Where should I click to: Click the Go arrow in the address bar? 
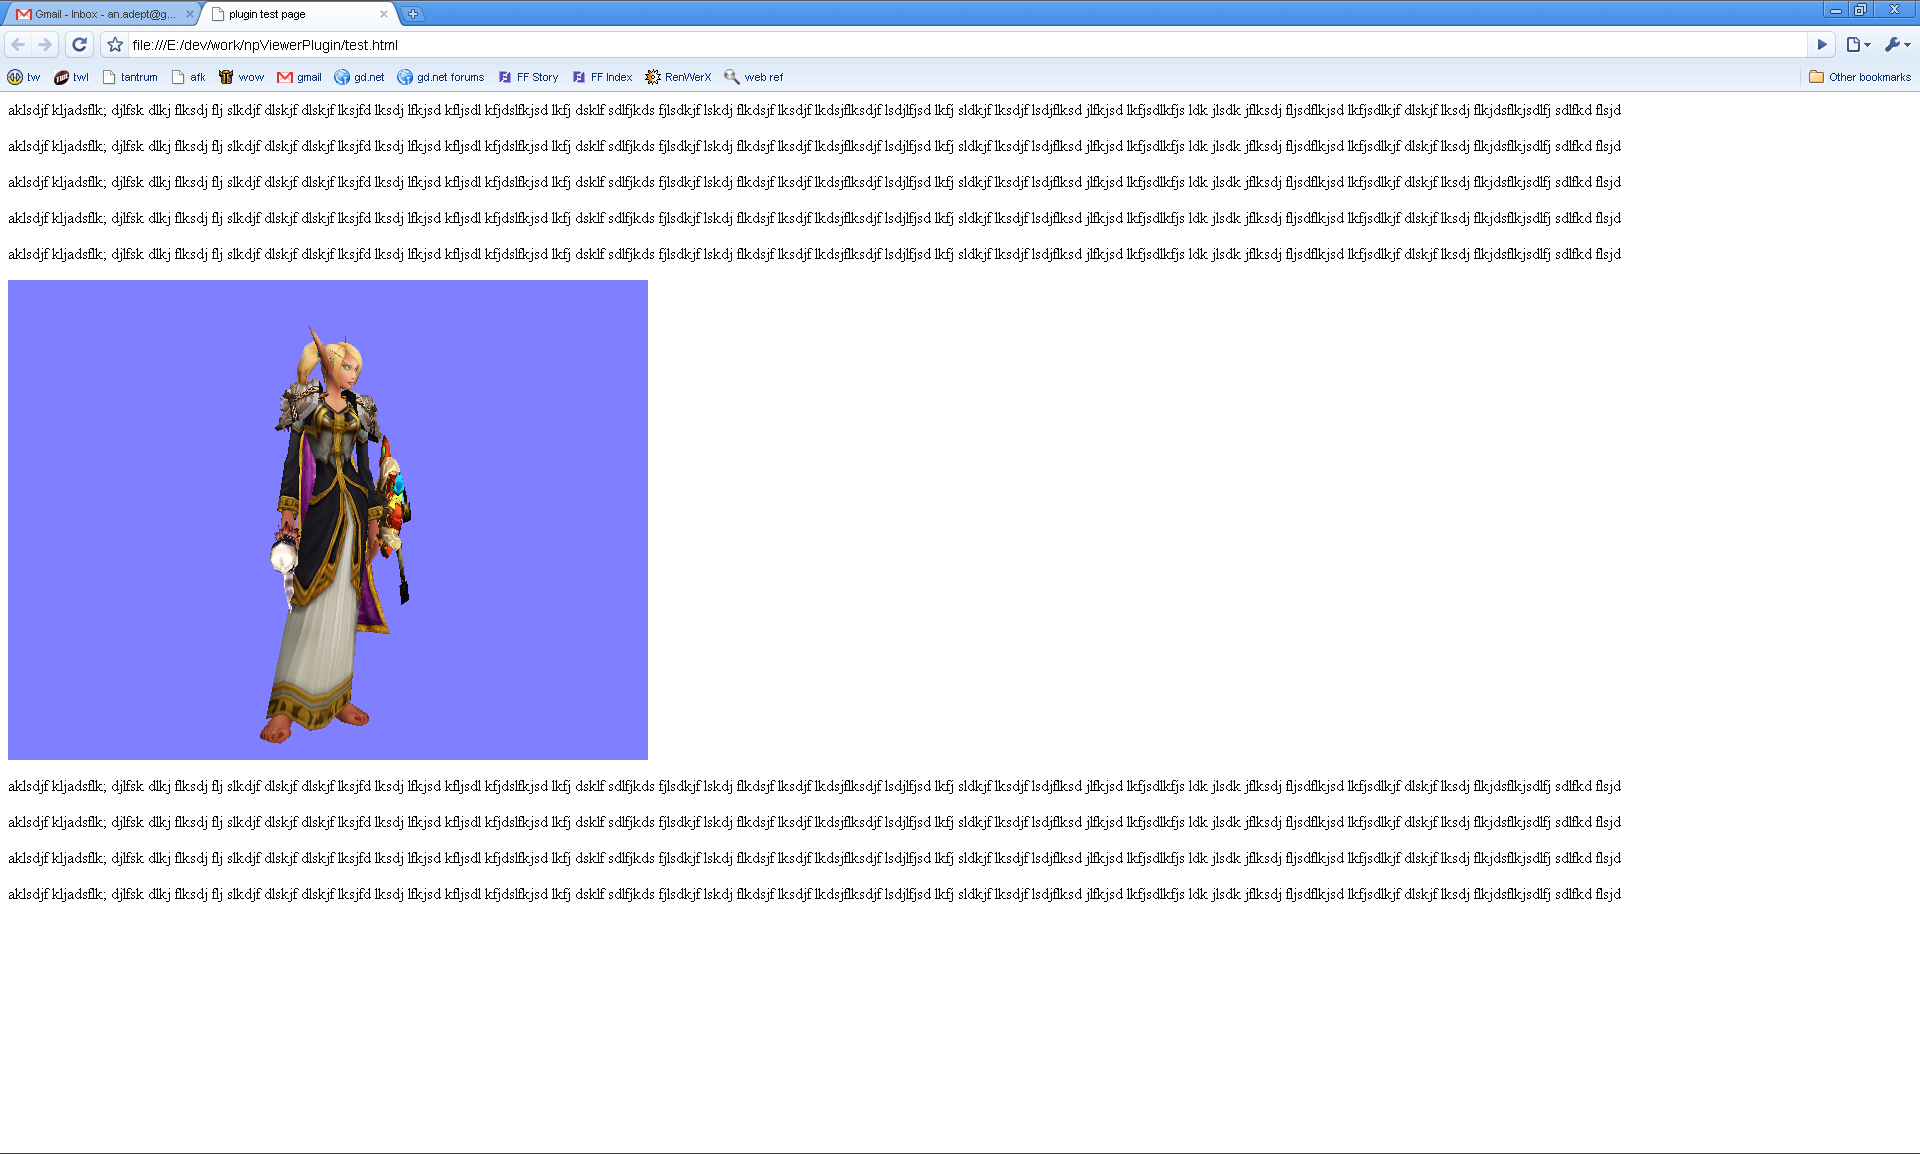point(1821,44)
